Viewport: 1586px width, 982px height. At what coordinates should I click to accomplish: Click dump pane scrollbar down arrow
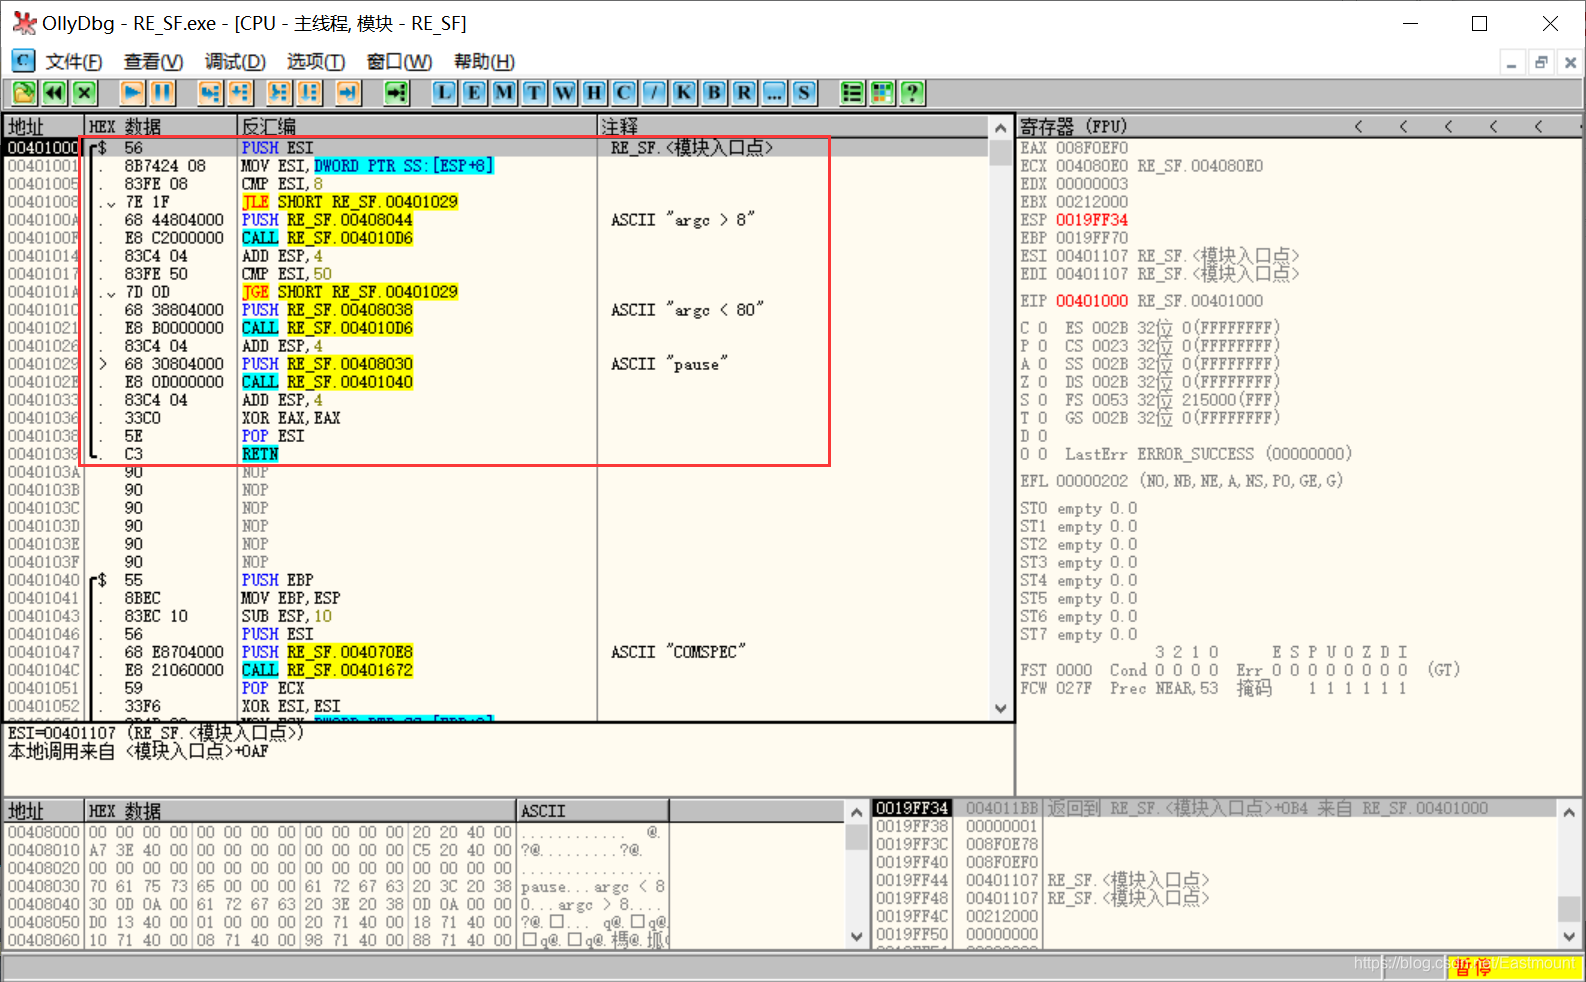(857, 937)
